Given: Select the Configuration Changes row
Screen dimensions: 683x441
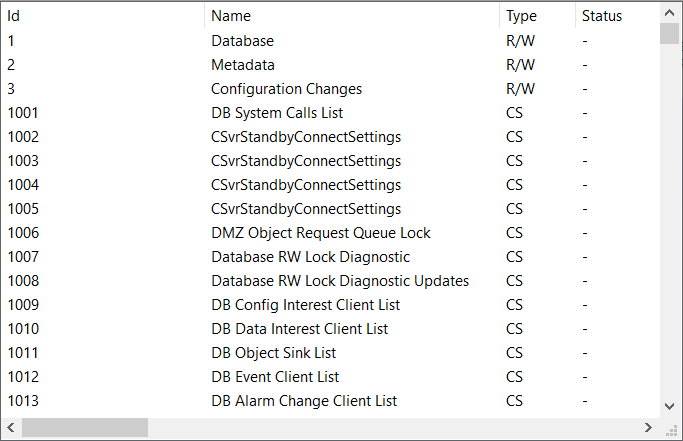Looking at the screenshot, I should tap(286, 89).
